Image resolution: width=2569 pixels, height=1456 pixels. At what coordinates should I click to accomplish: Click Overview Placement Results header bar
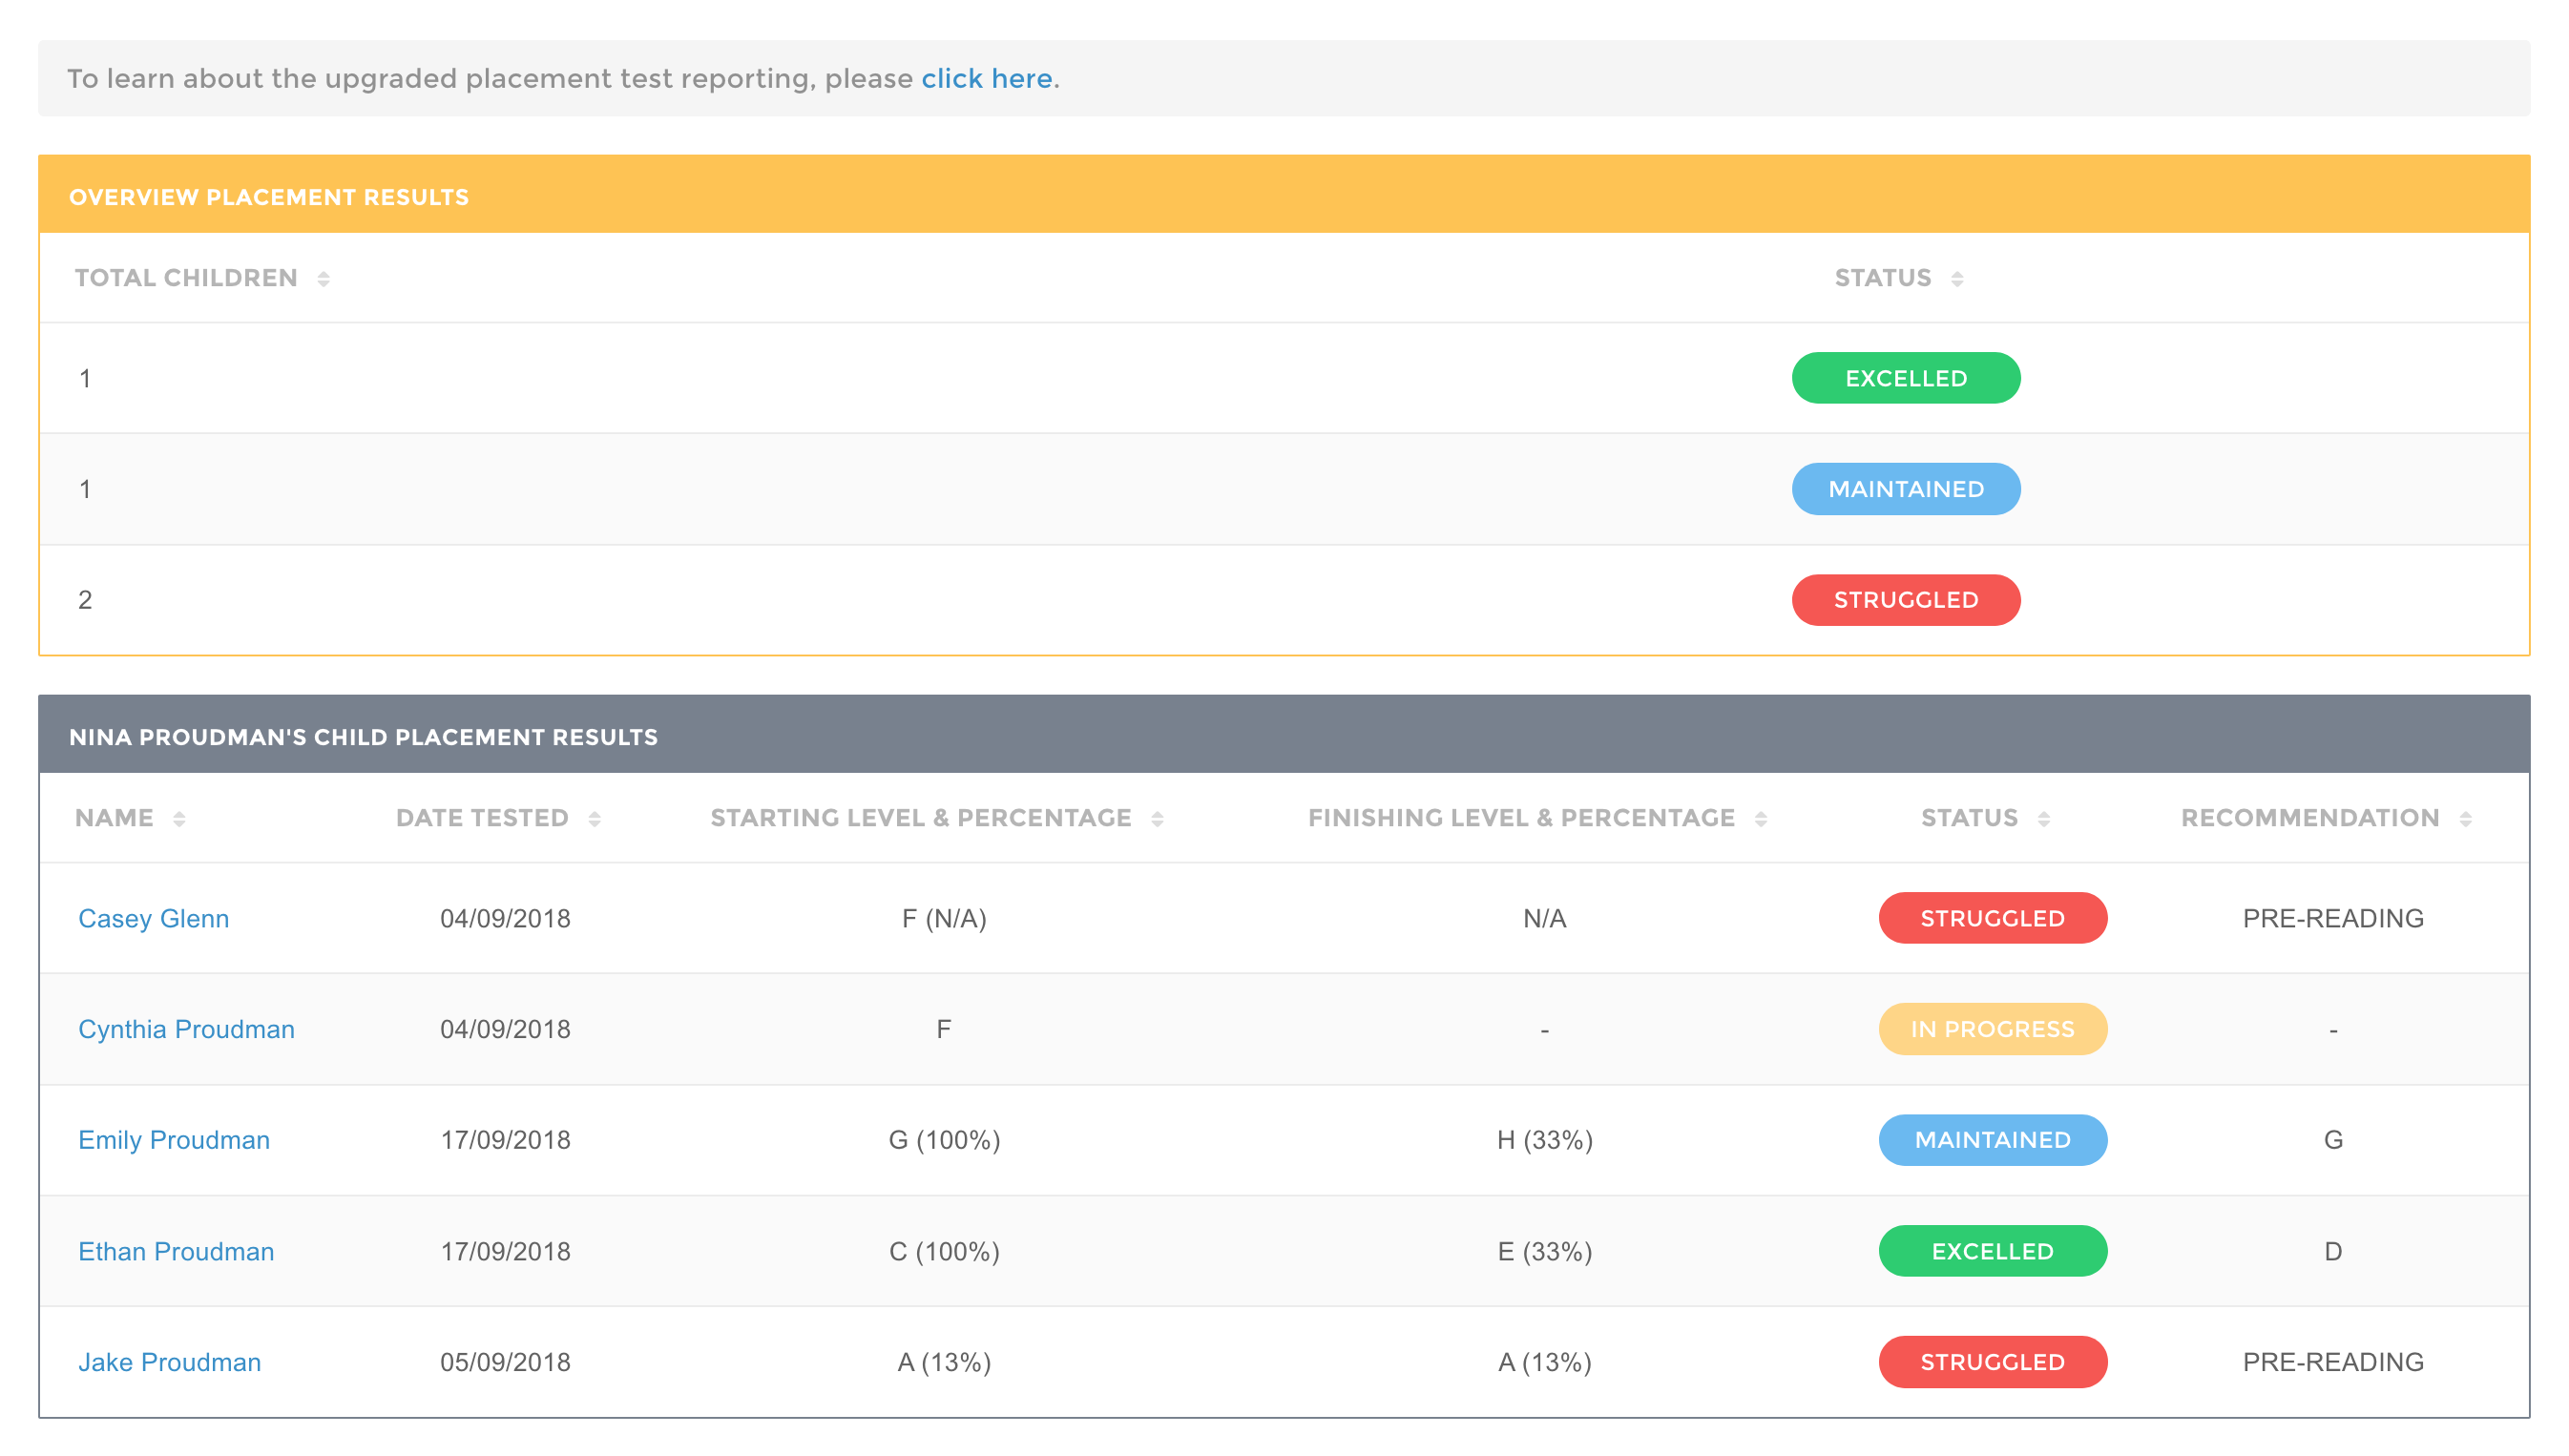(x=1284, y=196)
